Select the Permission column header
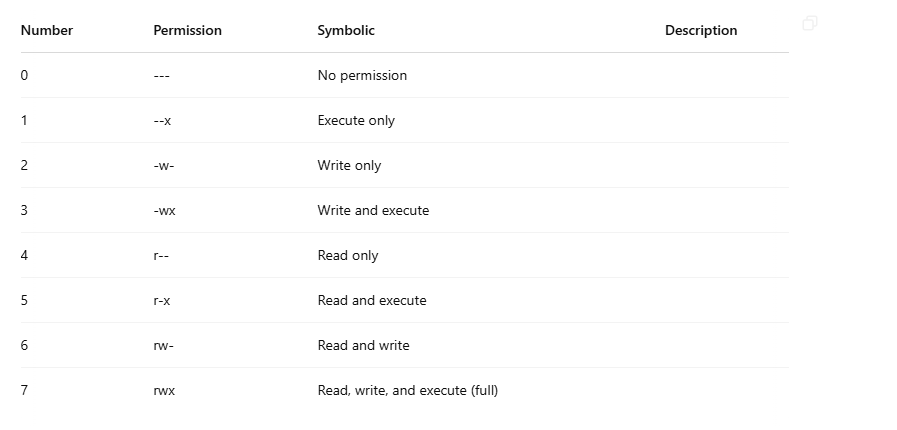This screenshot has width=897, height=430. [188, 30]
